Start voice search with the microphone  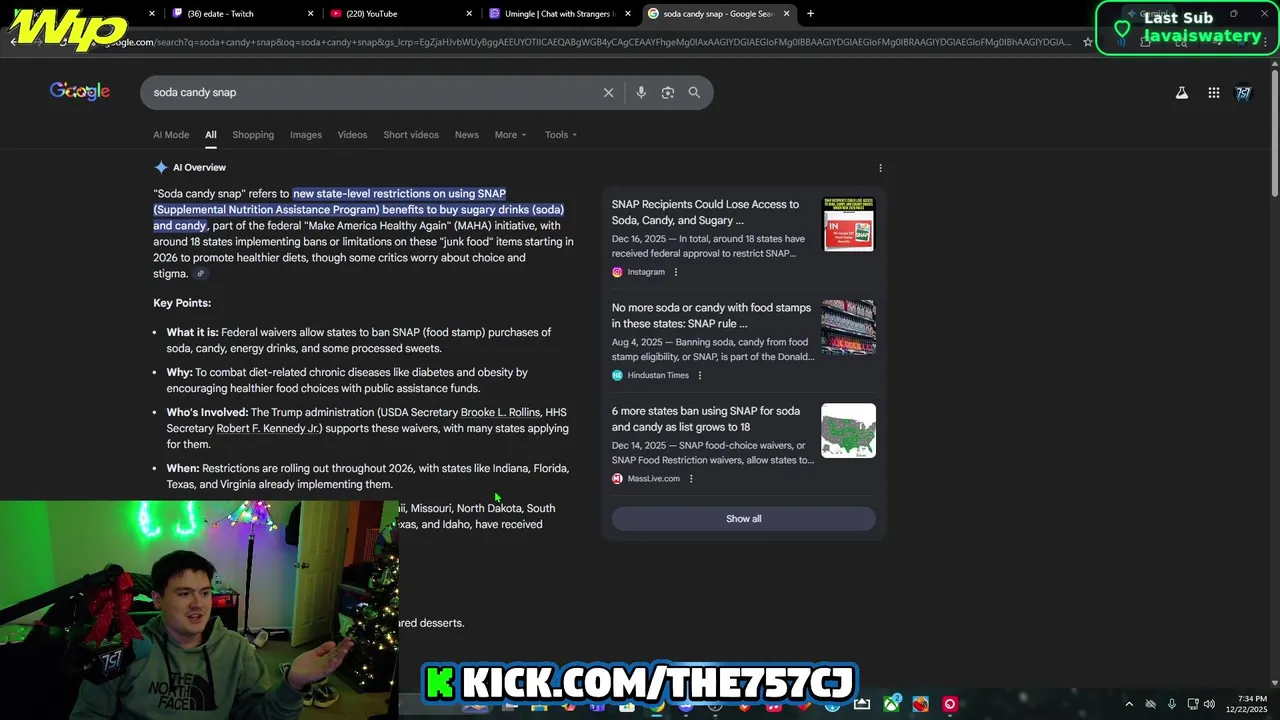tap(641, 92)
